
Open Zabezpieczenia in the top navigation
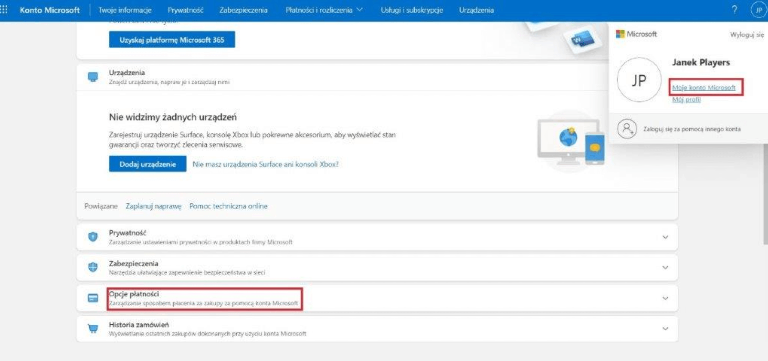[243, 10]
